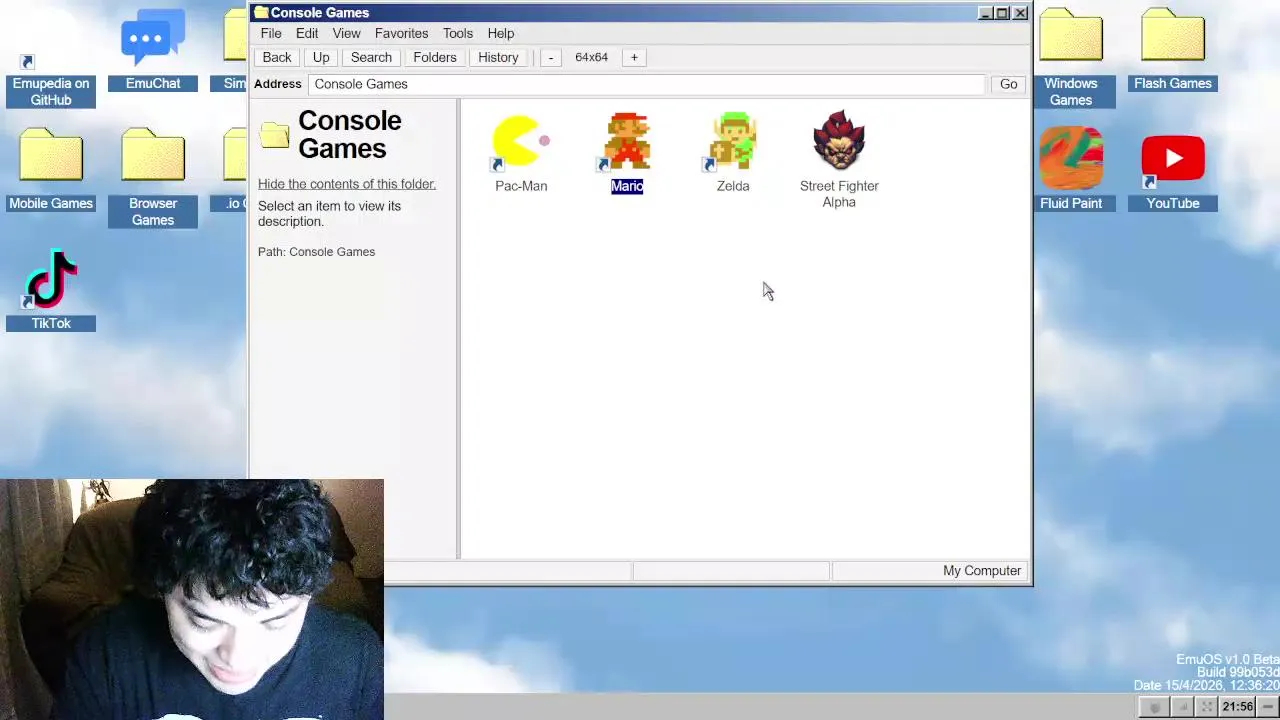Toggle the Folders pane button
Screen dimensions: 1280x720
(435, 57)
